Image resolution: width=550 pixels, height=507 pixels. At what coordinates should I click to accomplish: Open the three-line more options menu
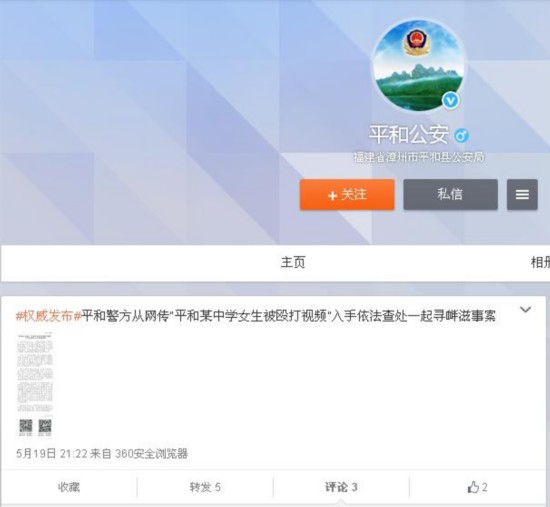[x=522, y=194]
